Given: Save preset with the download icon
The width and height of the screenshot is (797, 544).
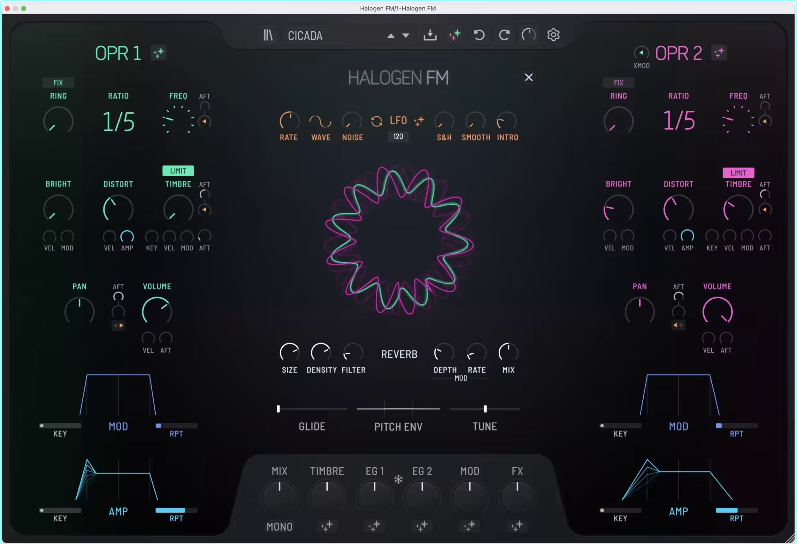Looking at the screenshot, I should click(x=430, y=35).
